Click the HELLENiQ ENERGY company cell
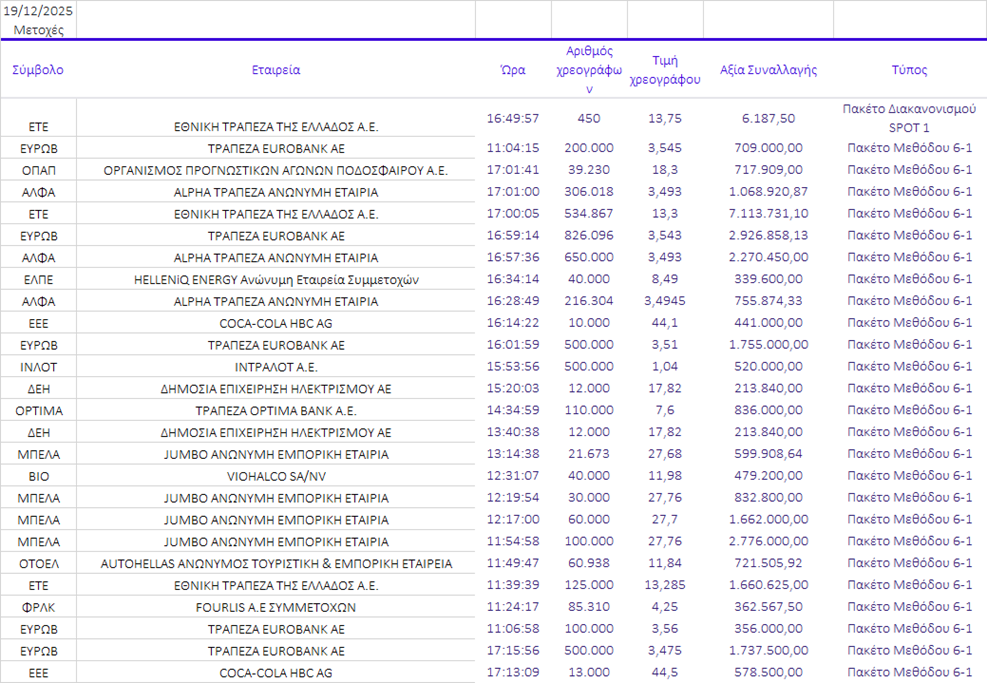This screenshot has height=683, width=987. (276, 280)
